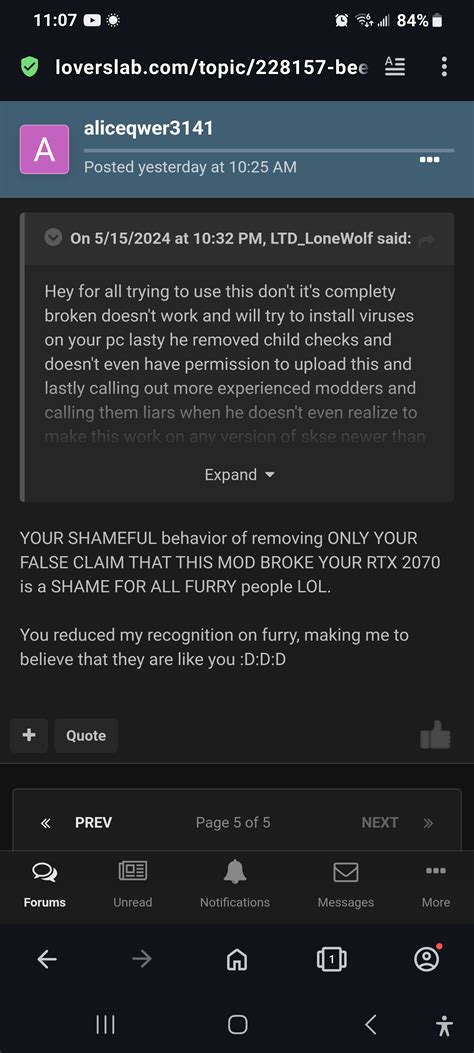Tap the loverslab.com URL address field
Image resolution: width=474 pixels, height=1053 pixels.
[x=211, y=66]
